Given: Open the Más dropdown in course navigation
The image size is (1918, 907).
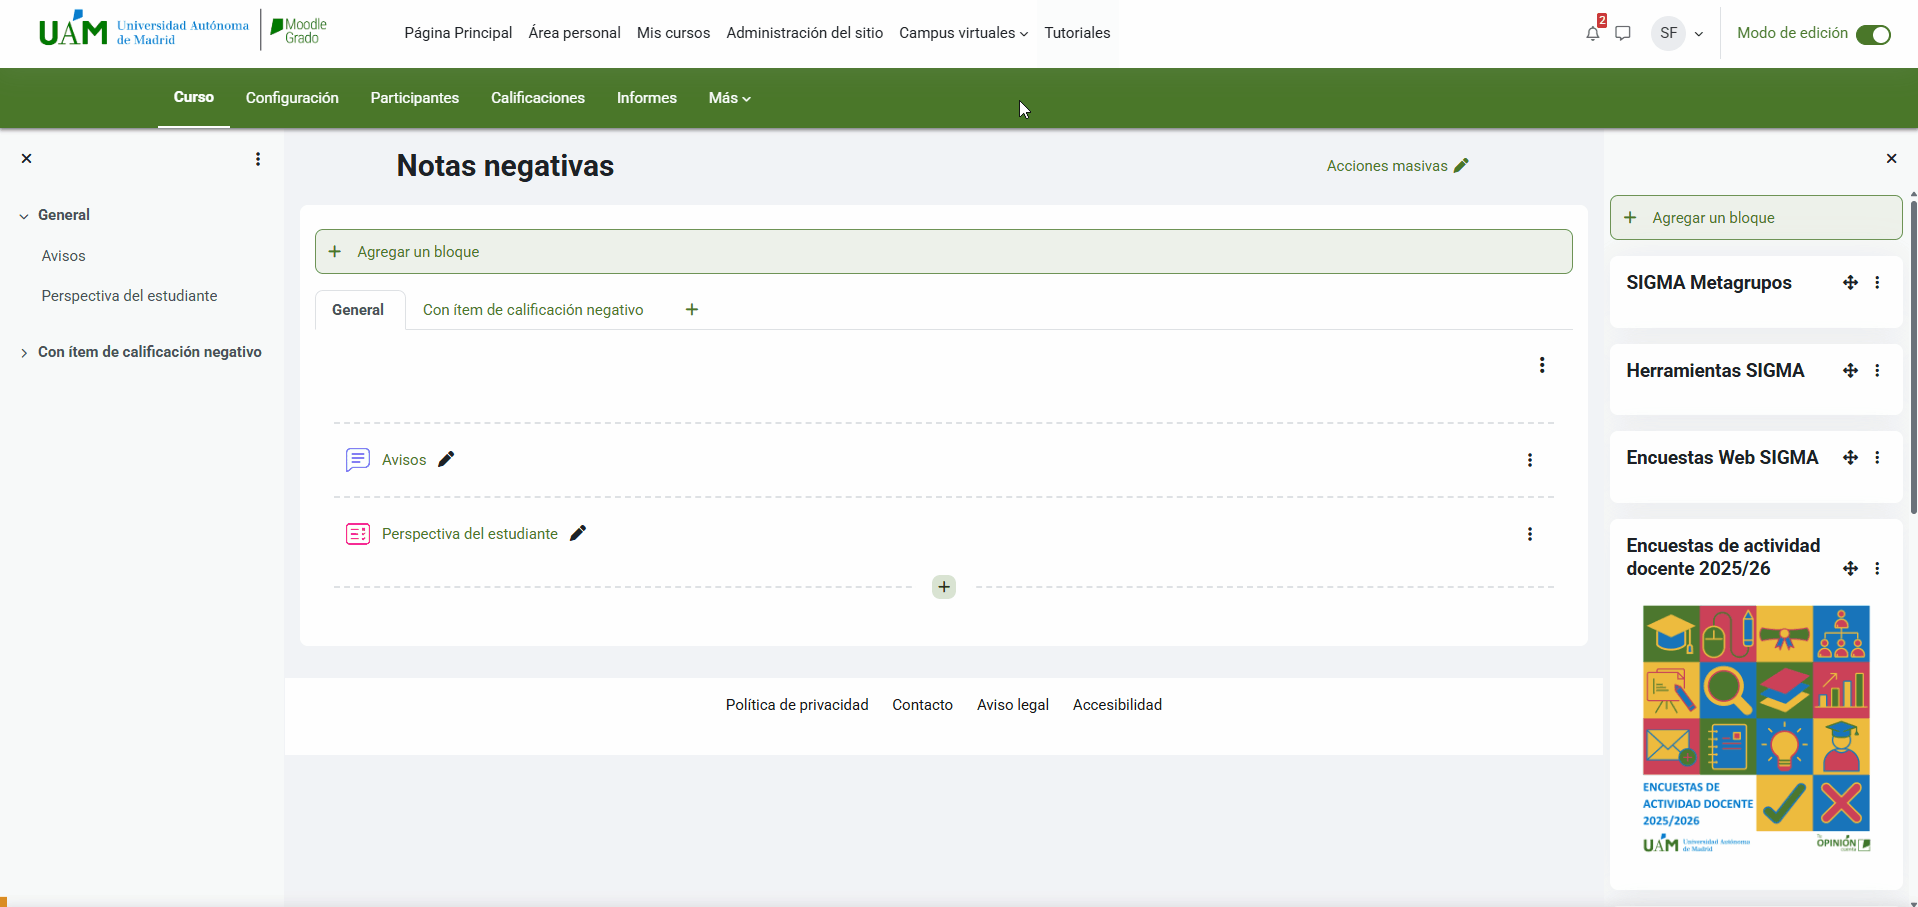Looking at the screenshot, I should point(729,98).
